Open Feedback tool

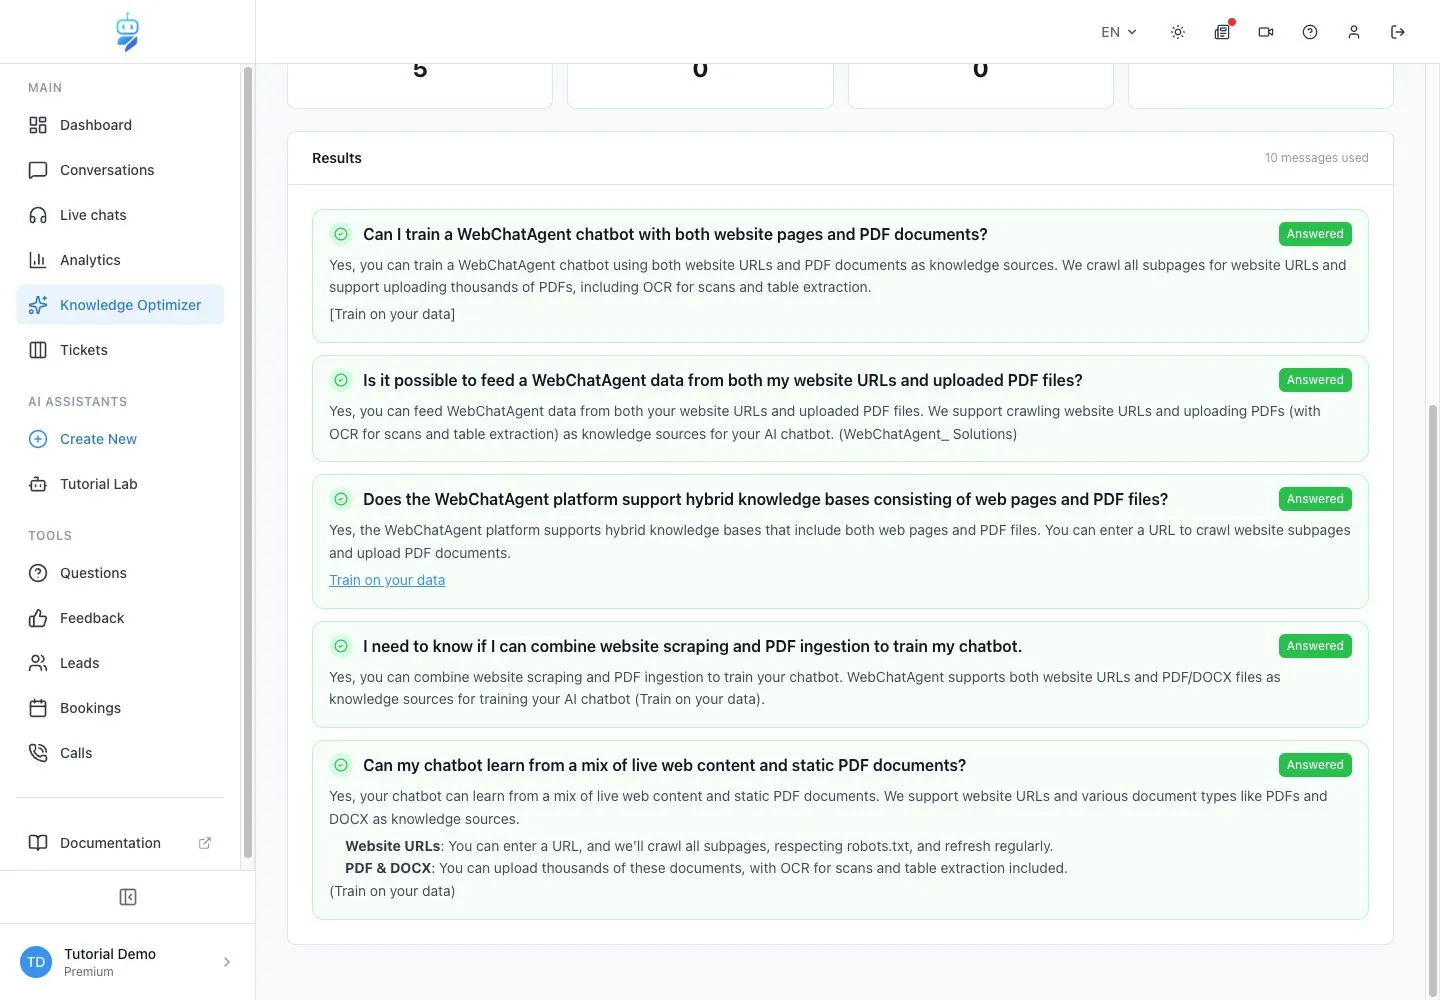(x=120, y=618)
